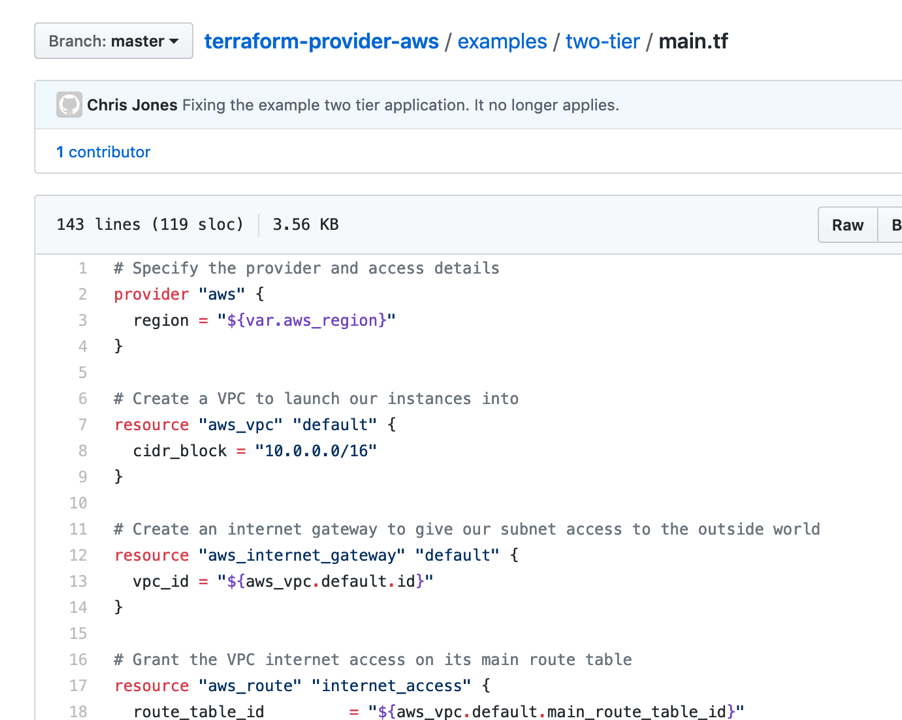Go to the two-tier folder breadcrumb
Image resolution: width=902 pixels, height=720 pixels.
(602, 41)
